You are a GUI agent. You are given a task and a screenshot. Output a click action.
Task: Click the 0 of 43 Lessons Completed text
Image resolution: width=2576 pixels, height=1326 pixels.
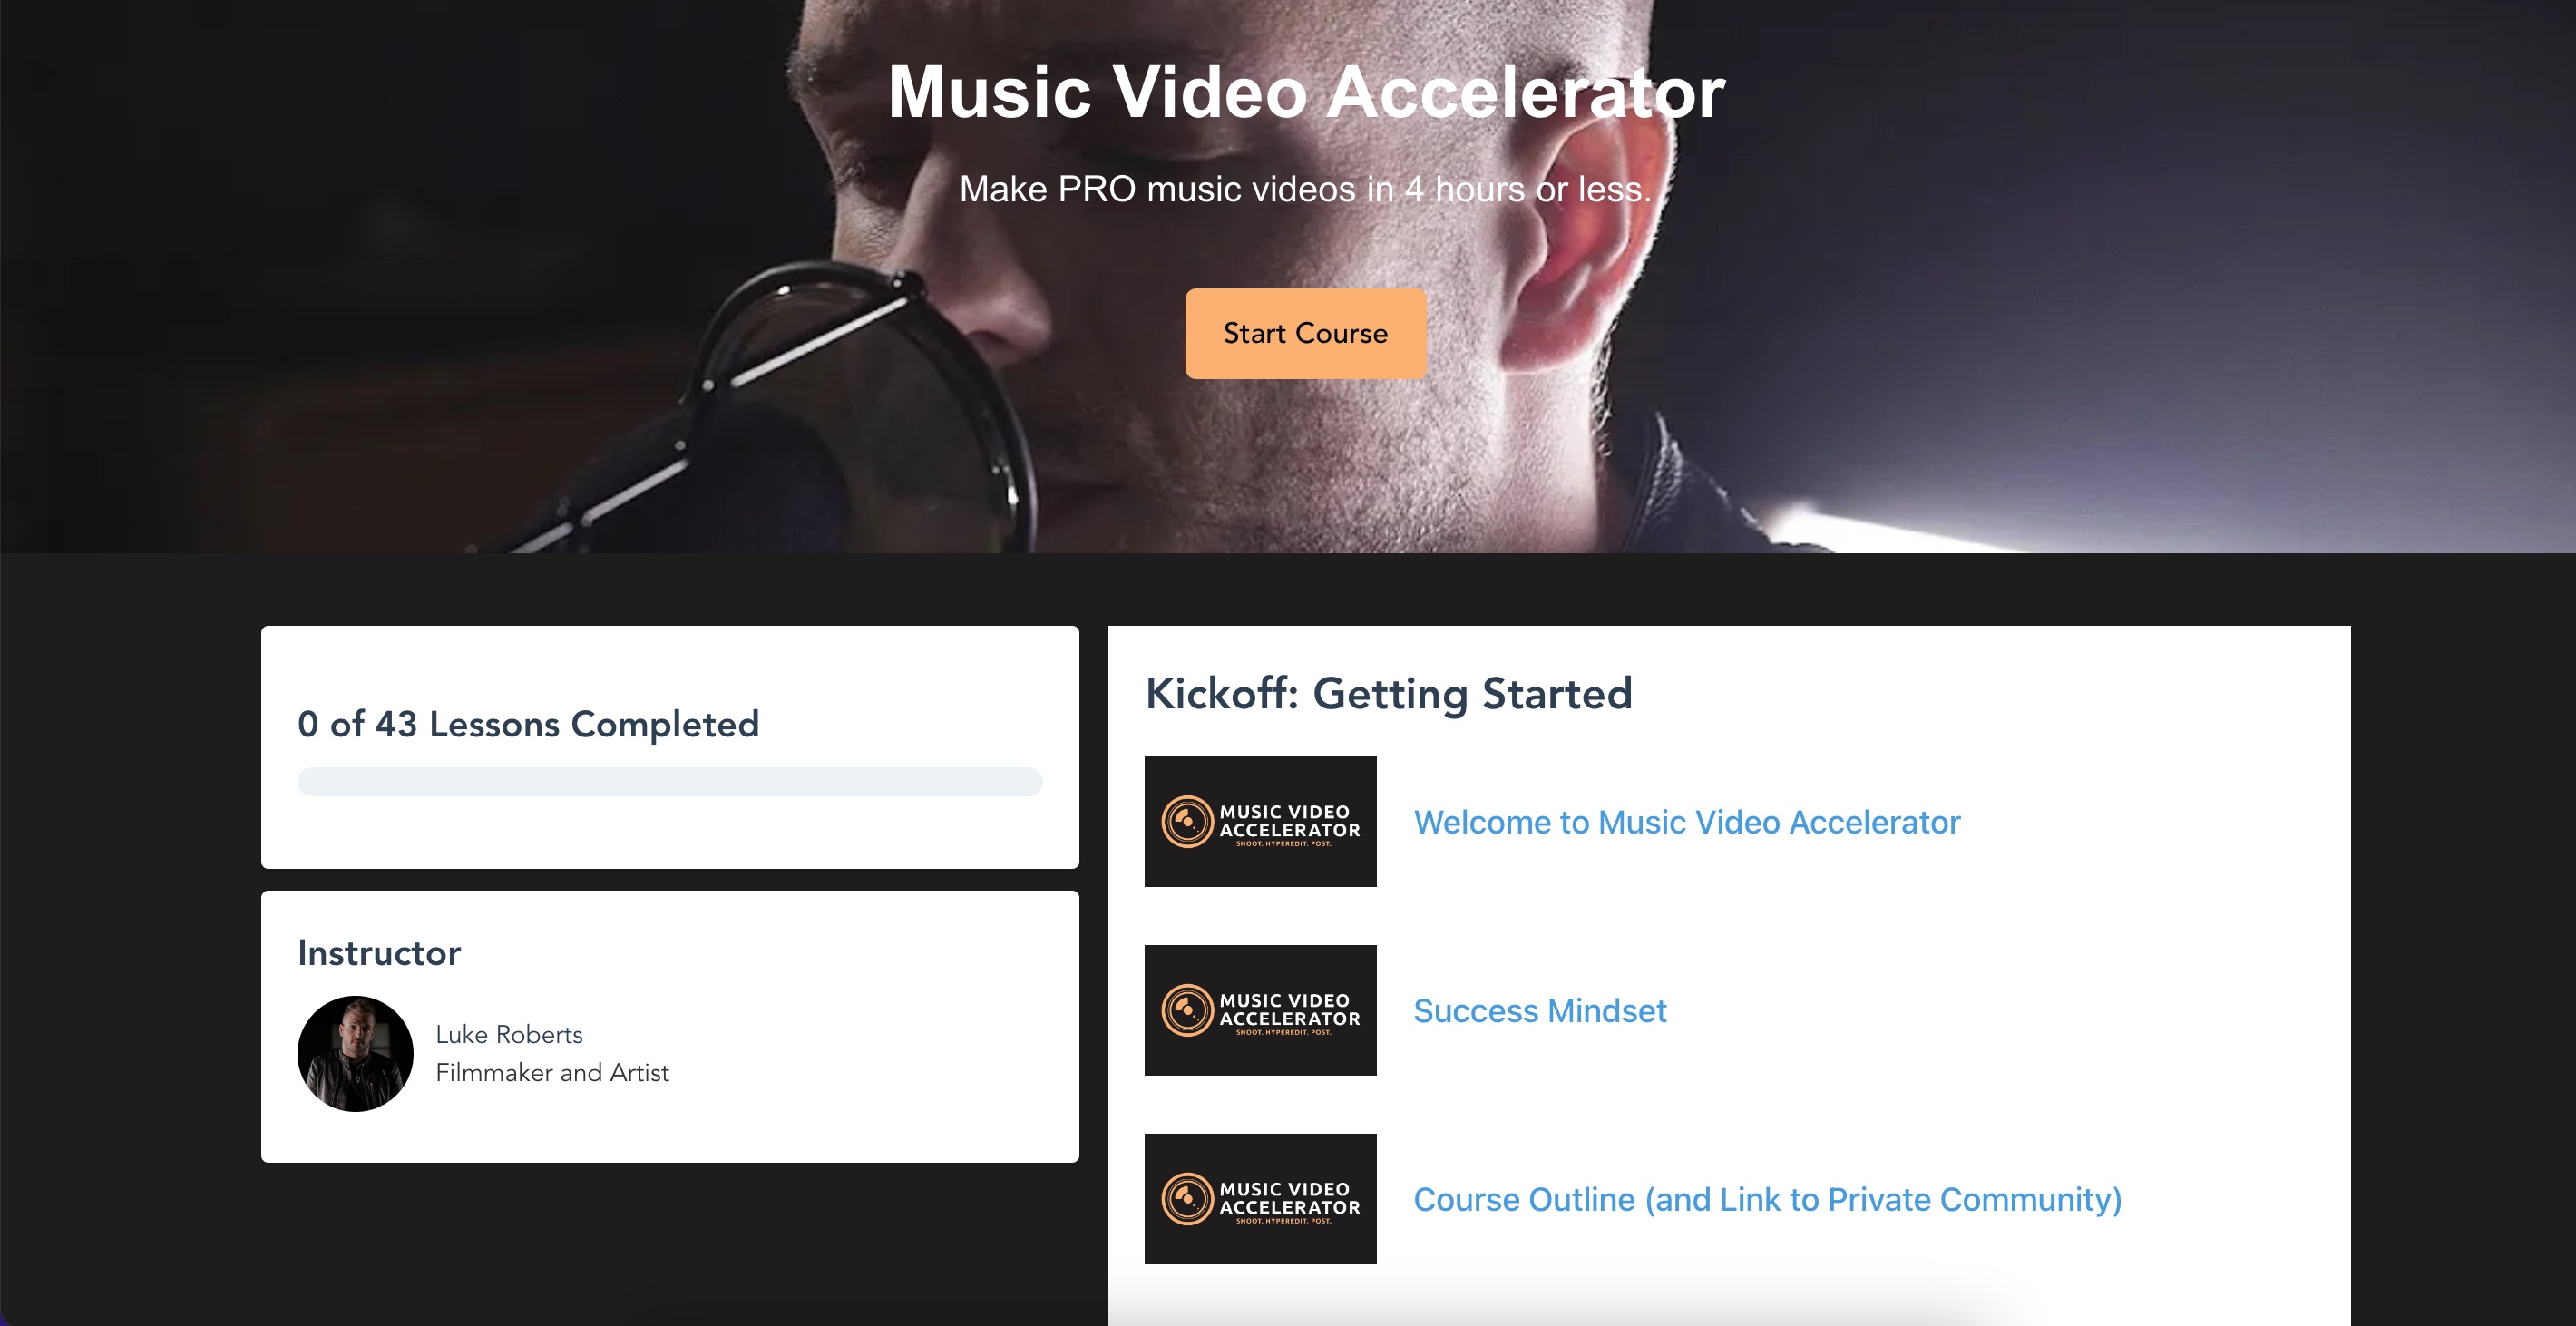coord(528,724)
